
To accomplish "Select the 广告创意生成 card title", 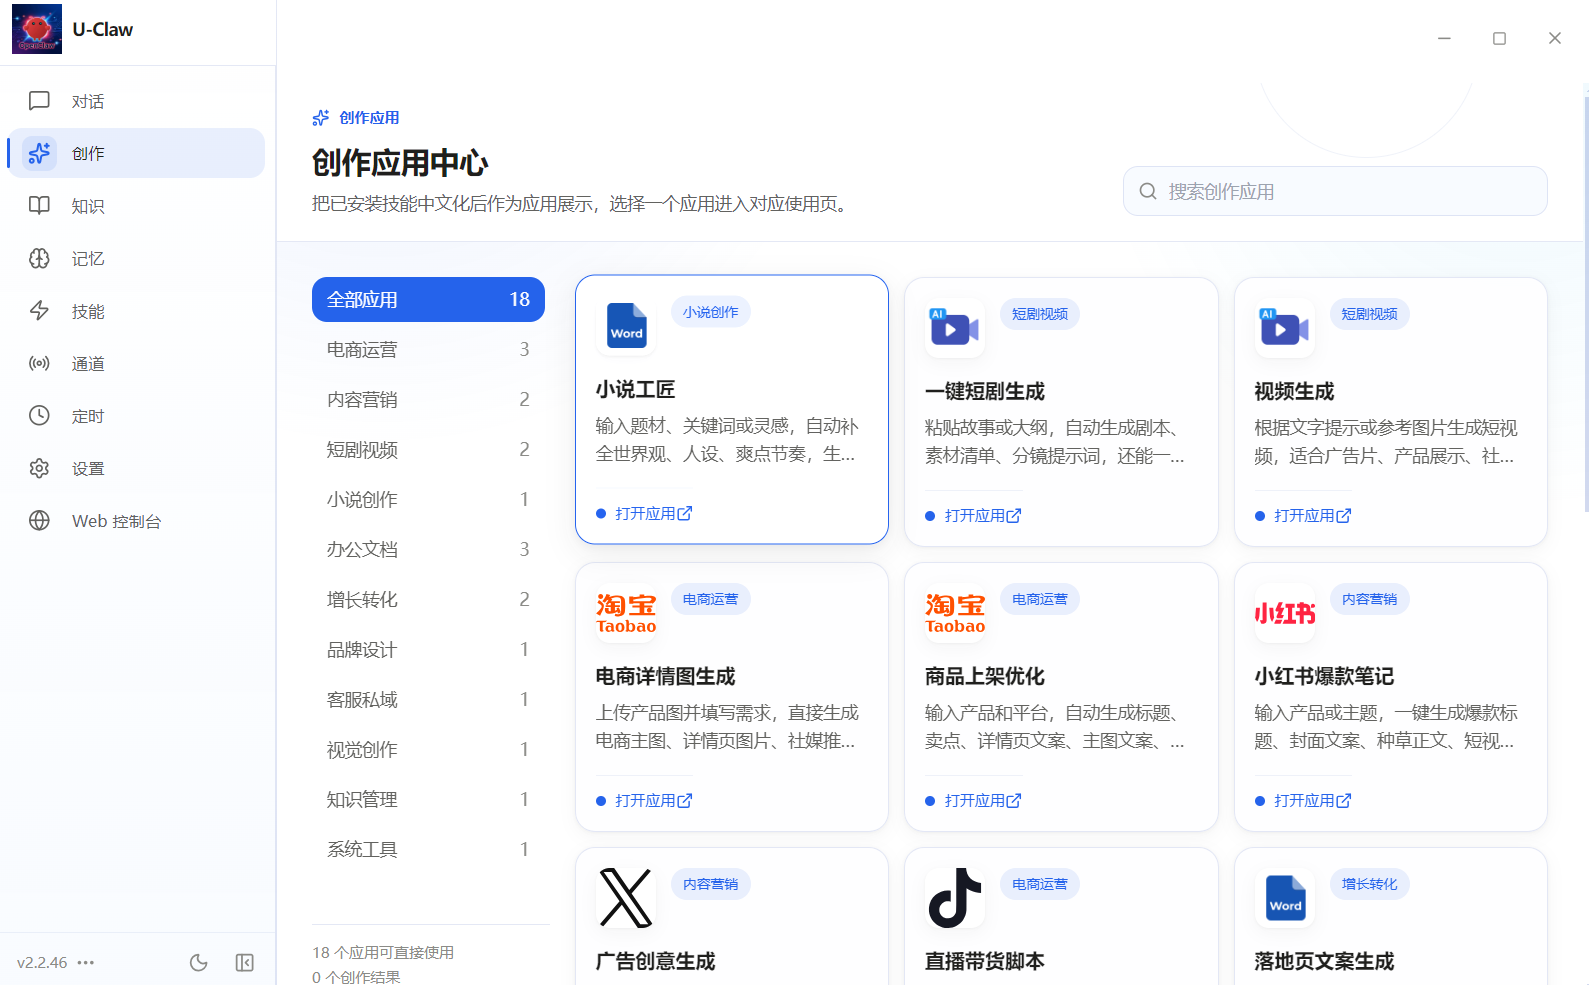I will coord(655,961).
